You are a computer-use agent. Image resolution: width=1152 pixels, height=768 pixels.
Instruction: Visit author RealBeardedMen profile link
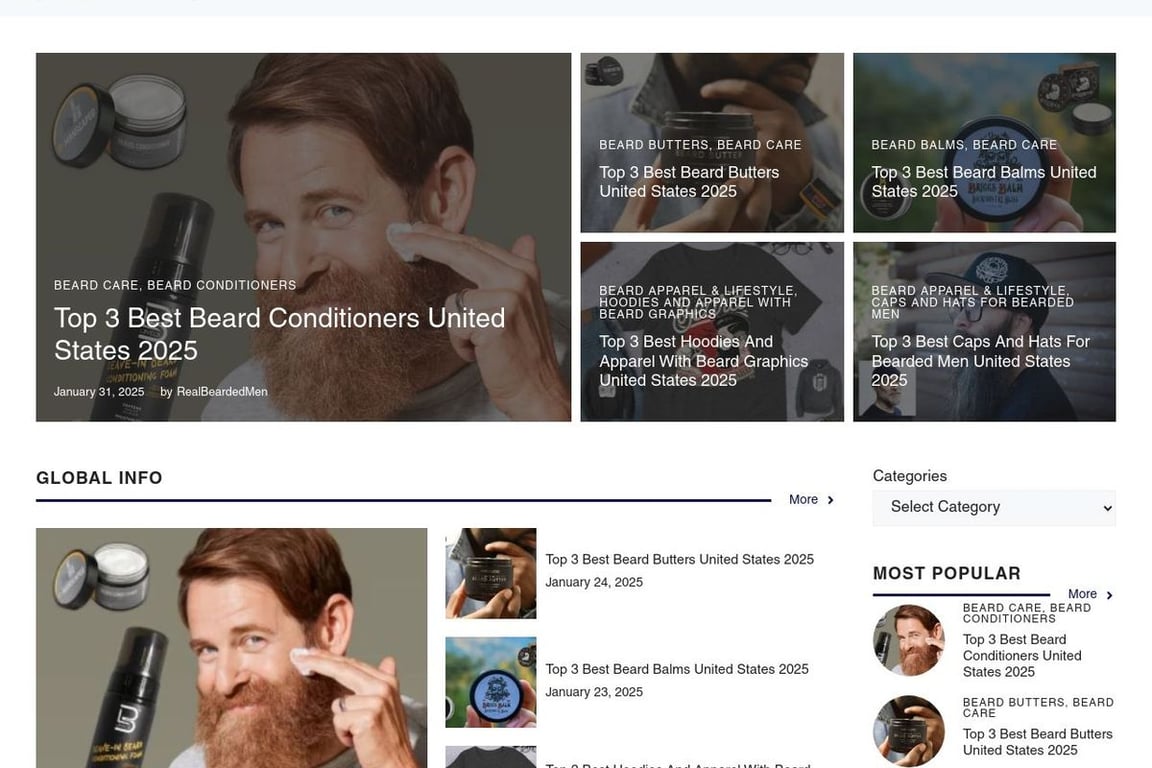[x=222, y=392]
